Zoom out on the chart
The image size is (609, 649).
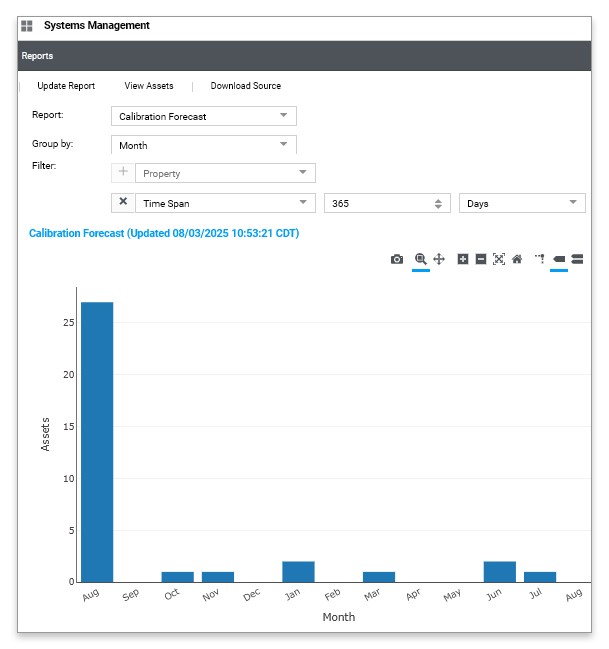click(x=481, y=260)
